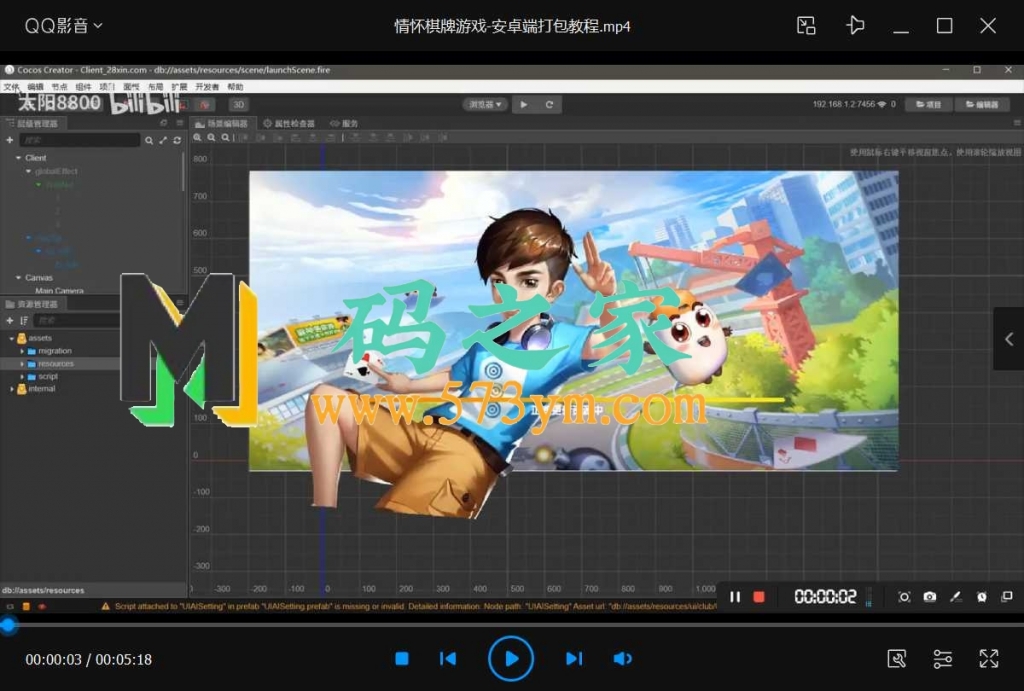The height and width of the screenshot is (691, 1024).
Task: Open the QQ影音 main menu dropdown
Action: [63, 25]
